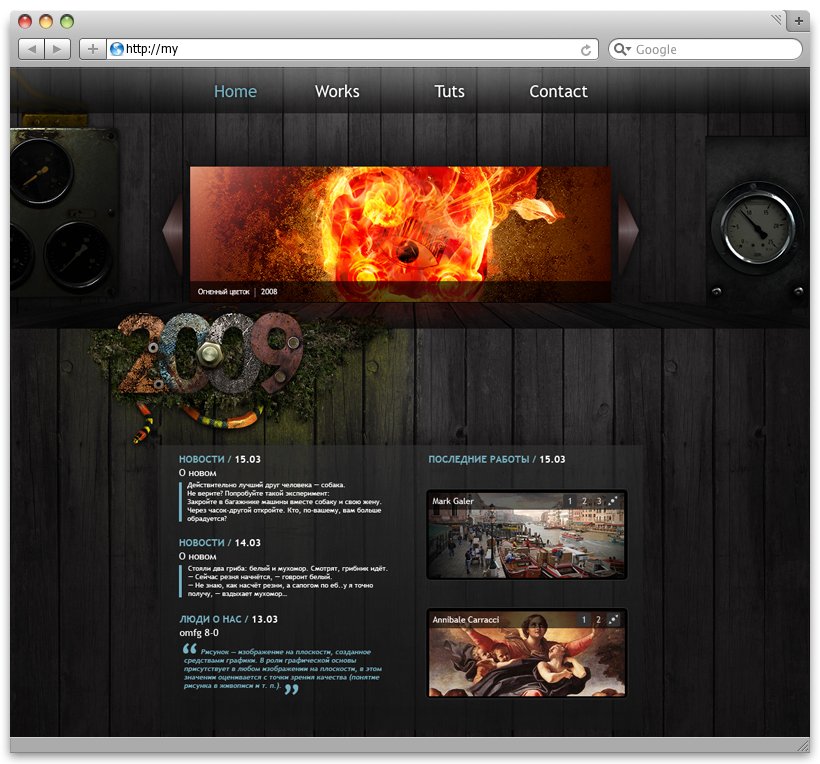Open the НОВОСТИ / 14.03 heading
The width and height of the screenshot is (820, 764).
click(x=220, y=543)
